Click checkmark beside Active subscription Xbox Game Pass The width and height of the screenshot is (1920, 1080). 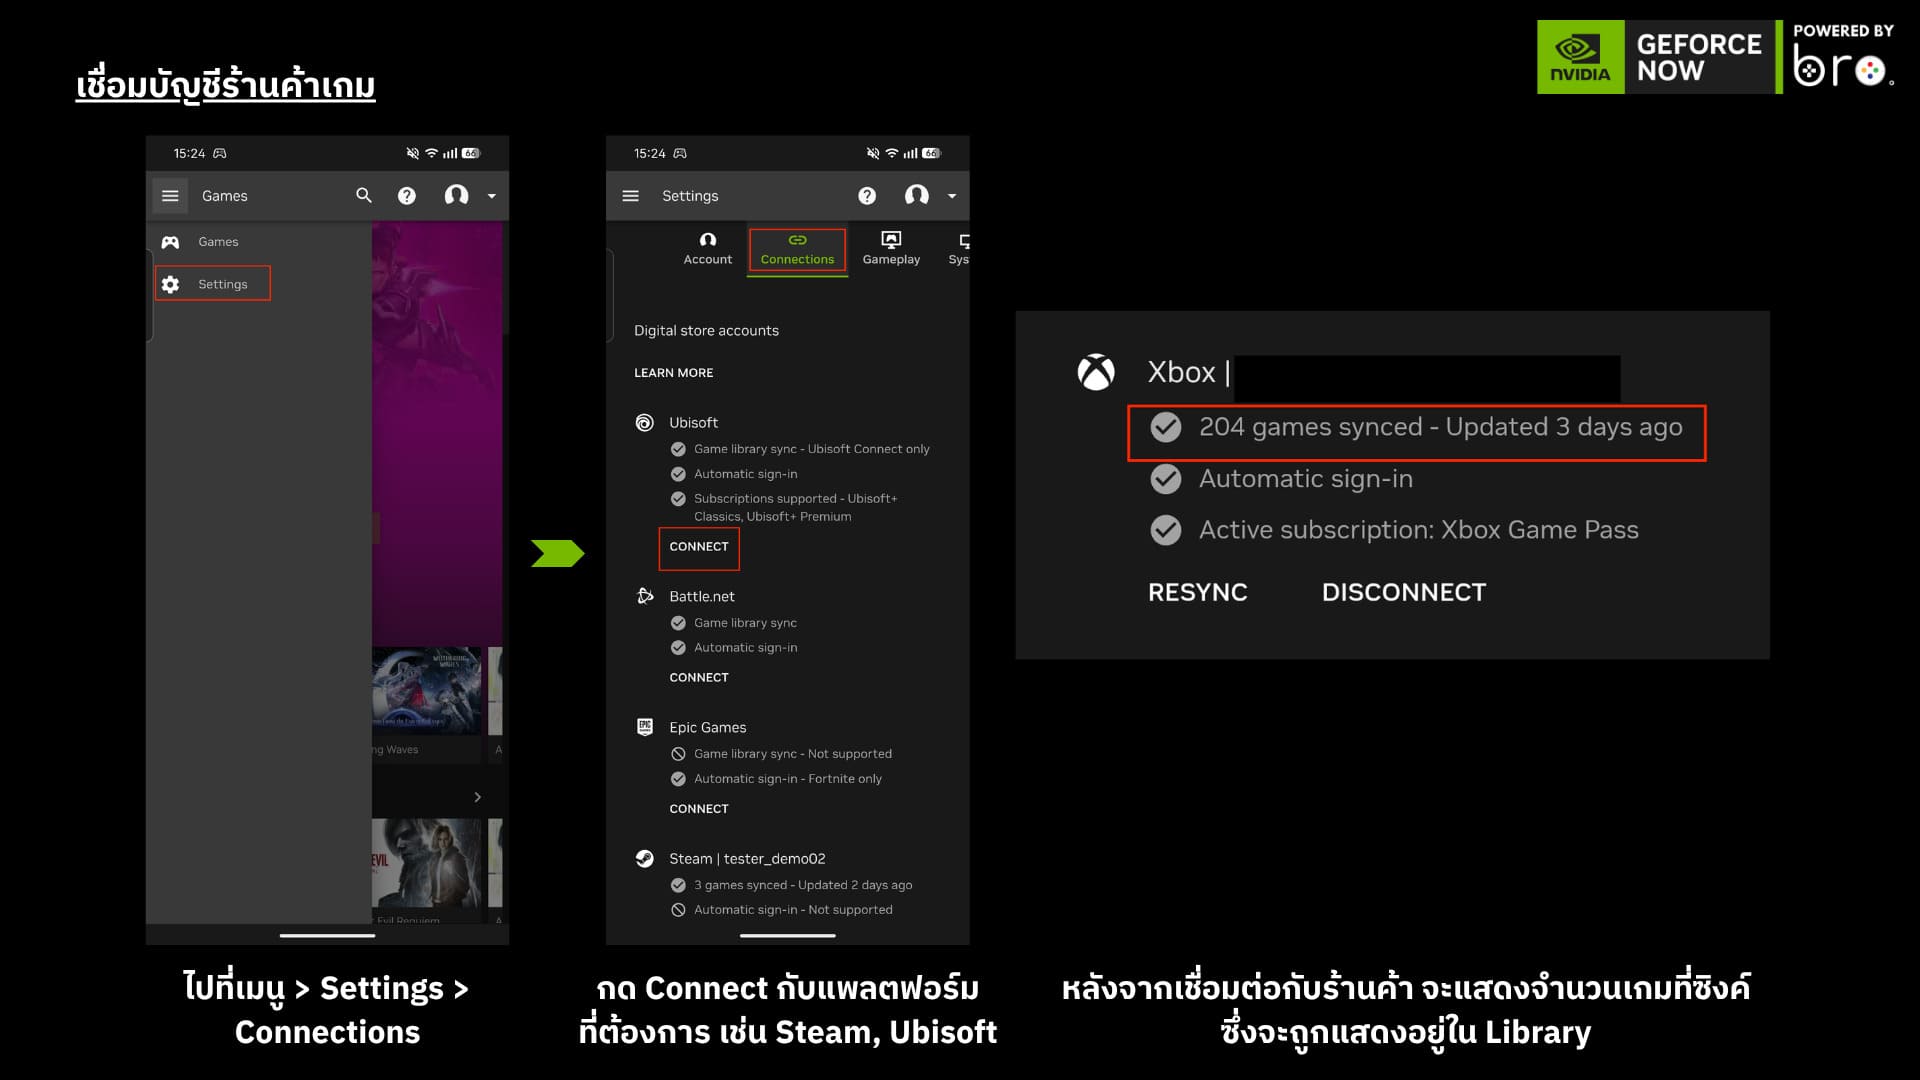coord(1166,530)
